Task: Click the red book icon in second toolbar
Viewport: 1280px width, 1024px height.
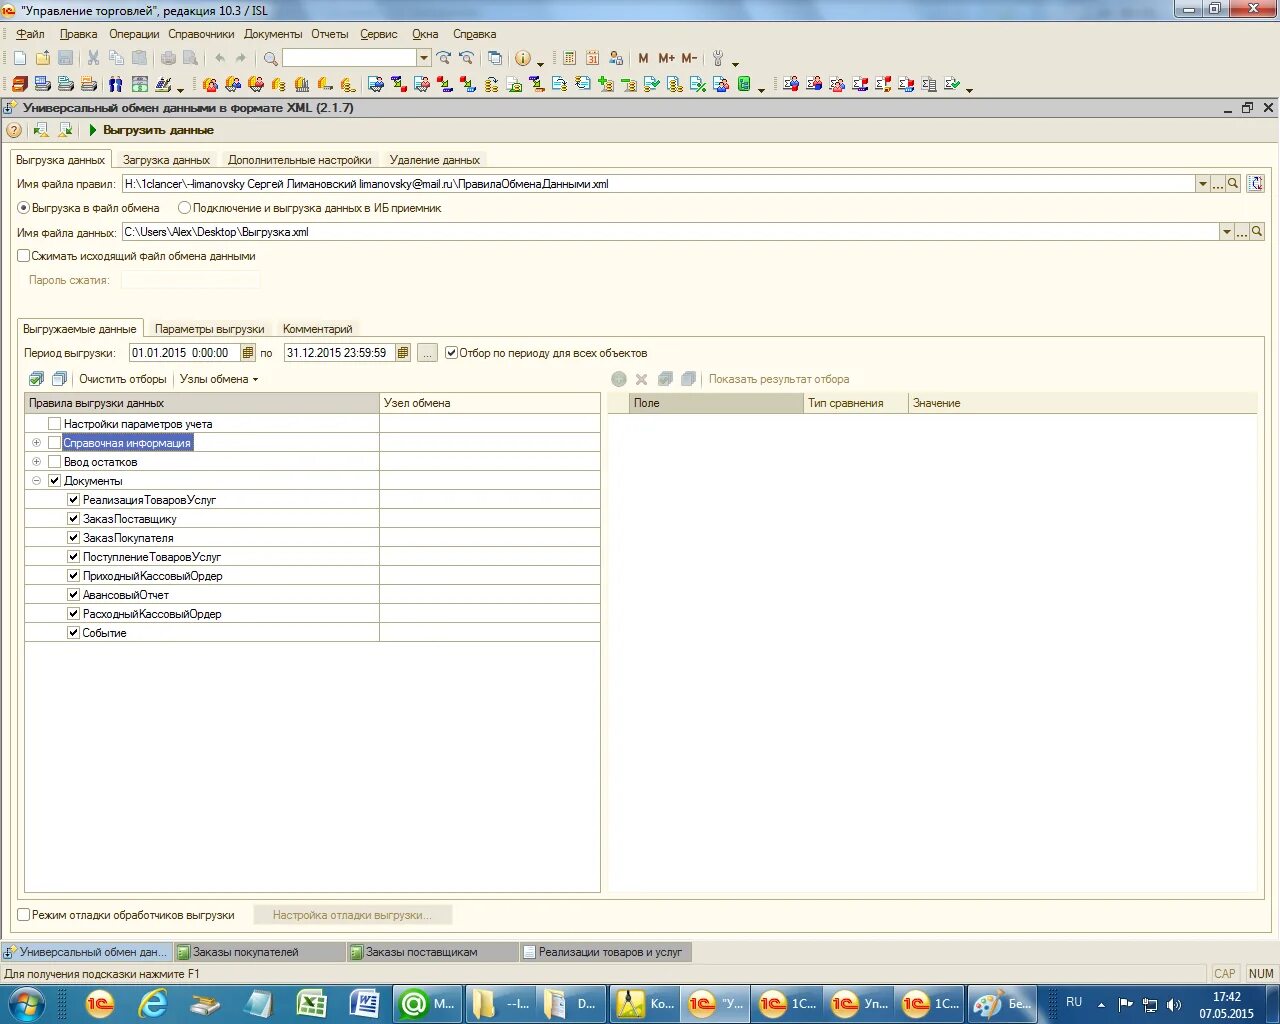Action: [x=20, y=84]
